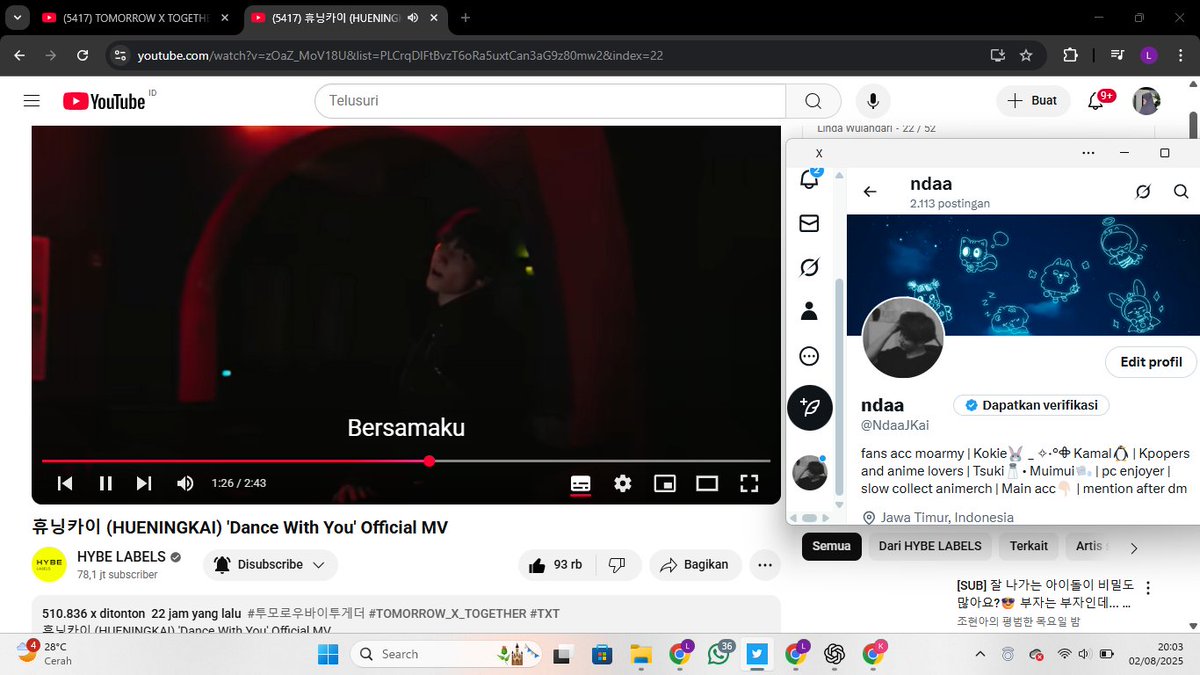Open the YouTube account avatar menu
1200x675 pixels.
pos(1146,101)
